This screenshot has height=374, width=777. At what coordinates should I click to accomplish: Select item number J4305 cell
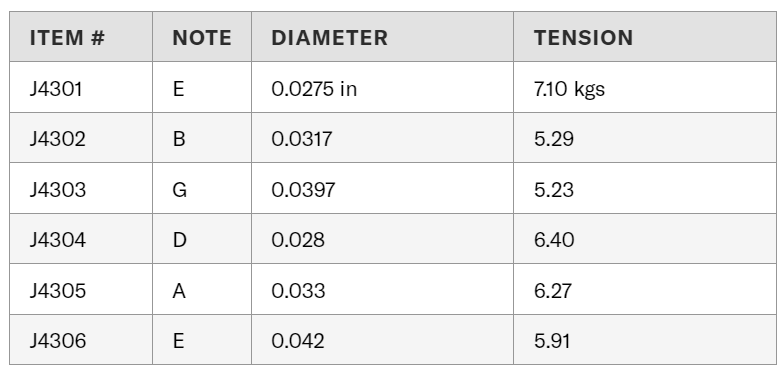(81, 290)
